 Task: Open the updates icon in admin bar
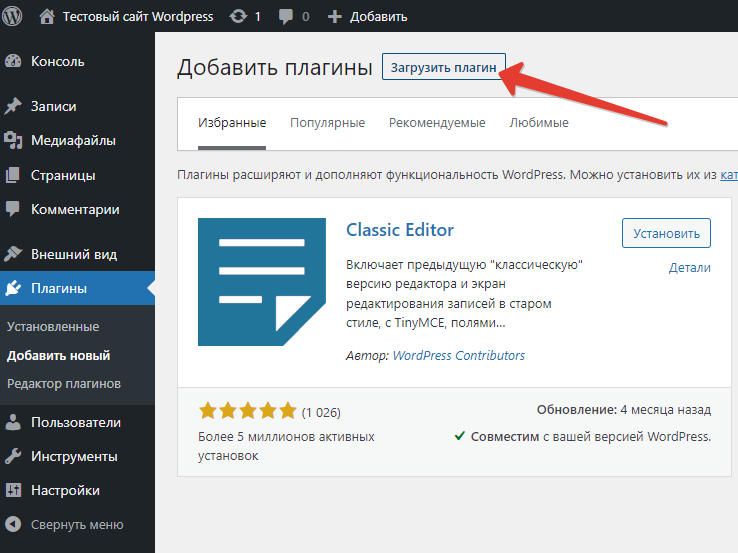pyautogui.click(x=238, y=16)
